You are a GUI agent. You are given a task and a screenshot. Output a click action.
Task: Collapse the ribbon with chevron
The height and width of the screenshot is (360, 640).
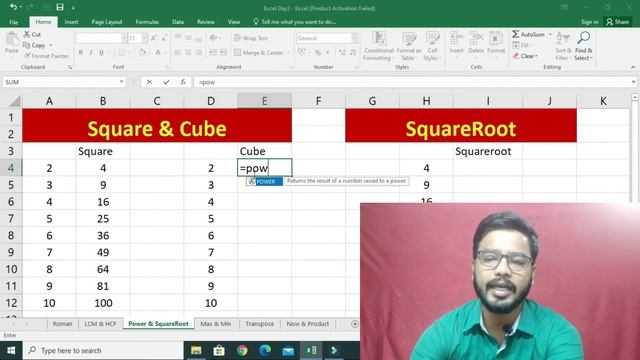pyautogui.click(x=633, y=67)
